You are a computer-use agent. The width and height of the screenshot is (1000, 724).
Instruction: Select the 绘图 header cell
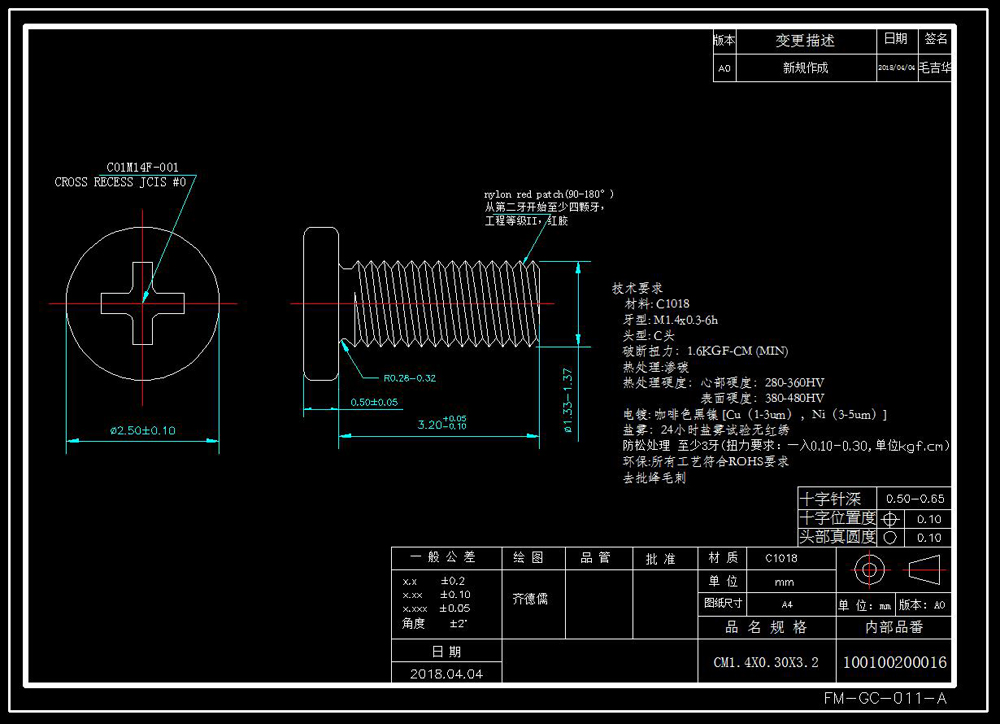pos(534,558)
